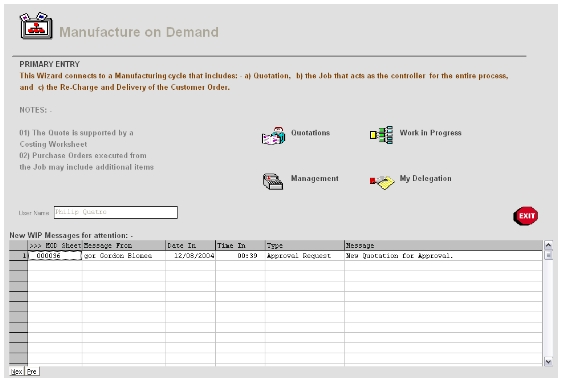Screen dimensions: 567x383
Task: Focus the User Name input field
Action: coord(116,212)
